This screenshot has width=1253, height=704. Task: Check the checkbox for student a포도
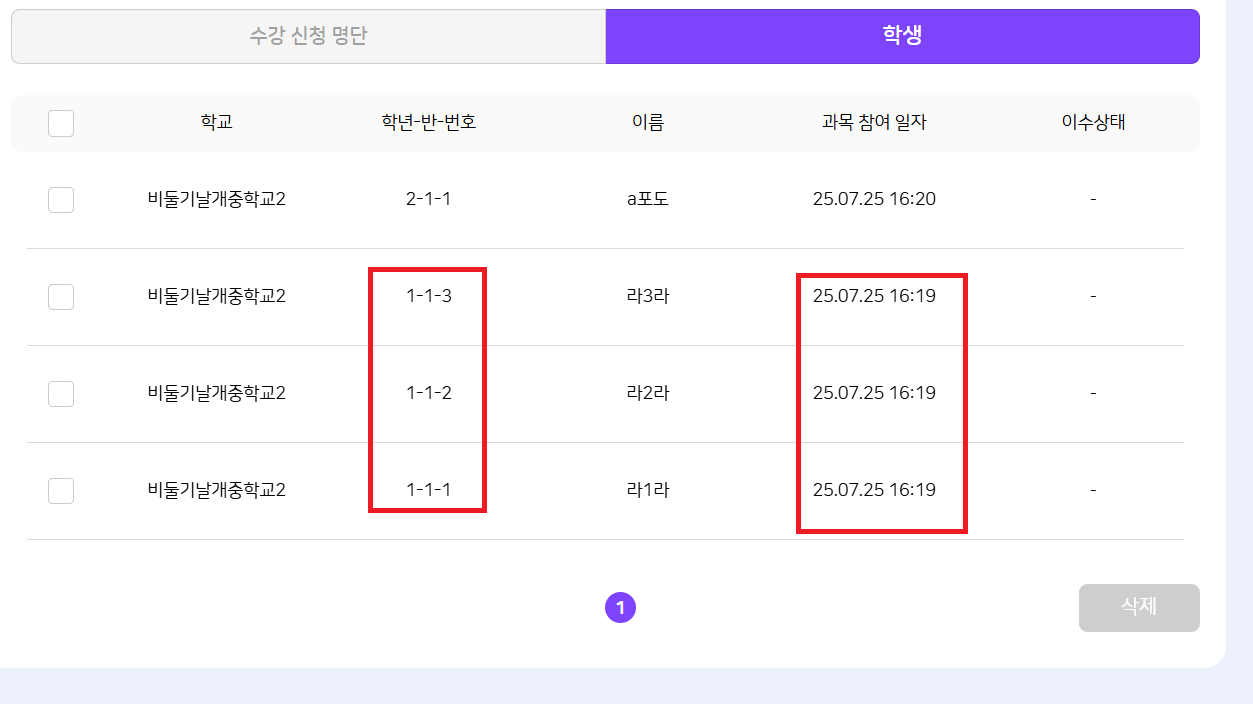[x=61, y=200]
